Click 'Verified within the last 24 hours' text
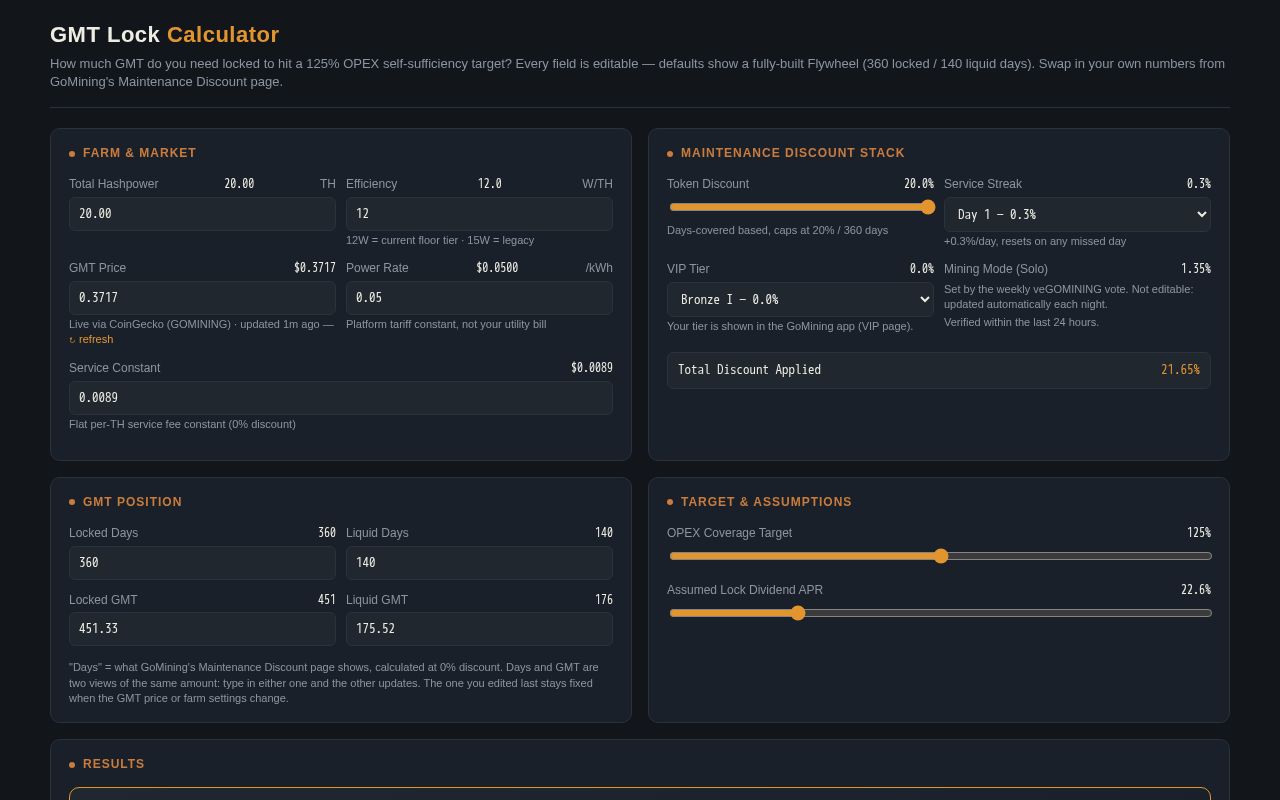This screenshot has width=1280, height=800. coord(1021,322)
